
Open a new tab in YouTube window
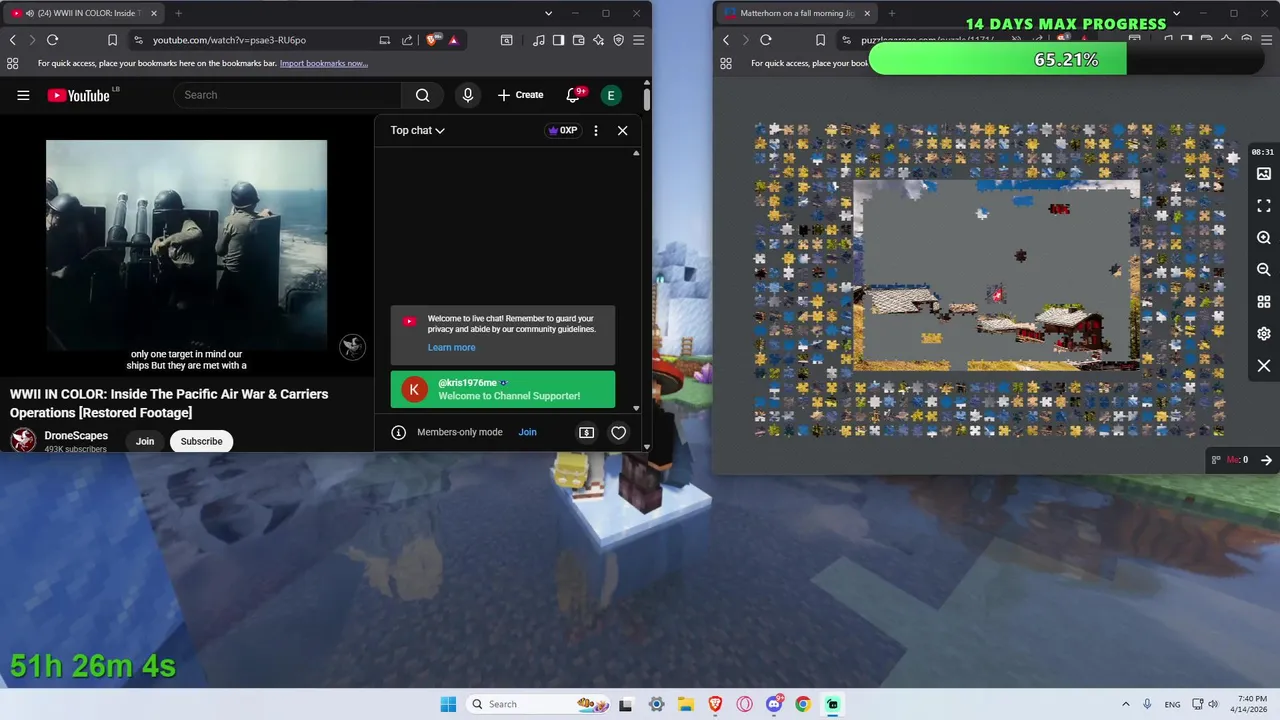(178, 13)
